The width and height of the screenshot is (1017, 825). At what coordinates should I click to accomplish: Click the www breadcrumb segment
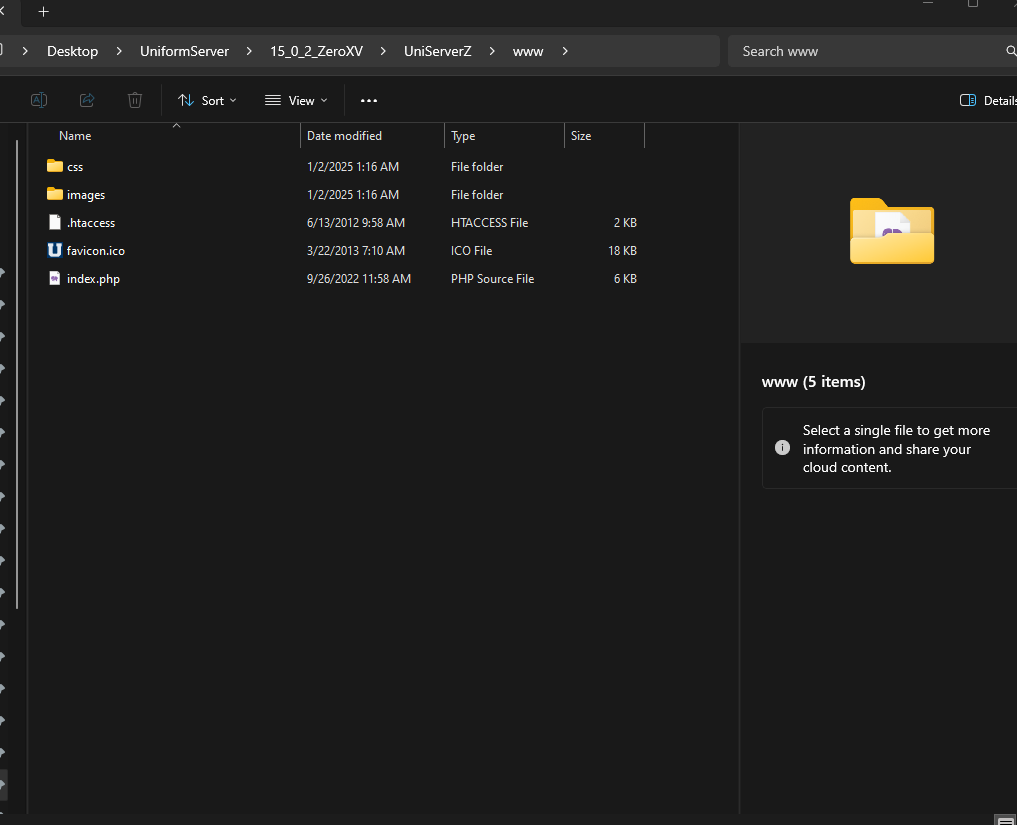(528, 51)
